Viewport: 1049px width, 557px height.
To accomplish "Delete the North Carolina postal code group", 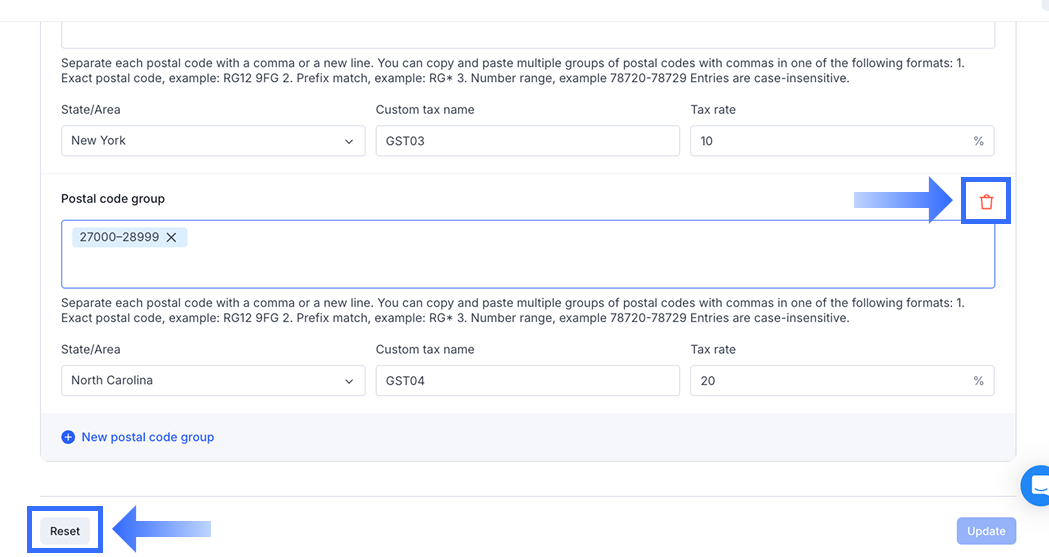I will [986, 201].
